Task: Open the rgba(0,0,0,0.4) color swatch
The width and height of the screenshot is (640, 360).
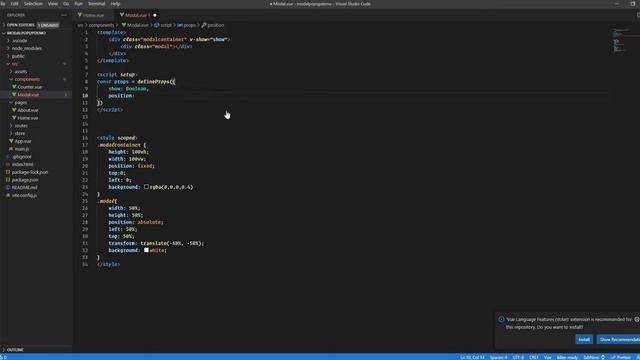Action: (146, 187)
